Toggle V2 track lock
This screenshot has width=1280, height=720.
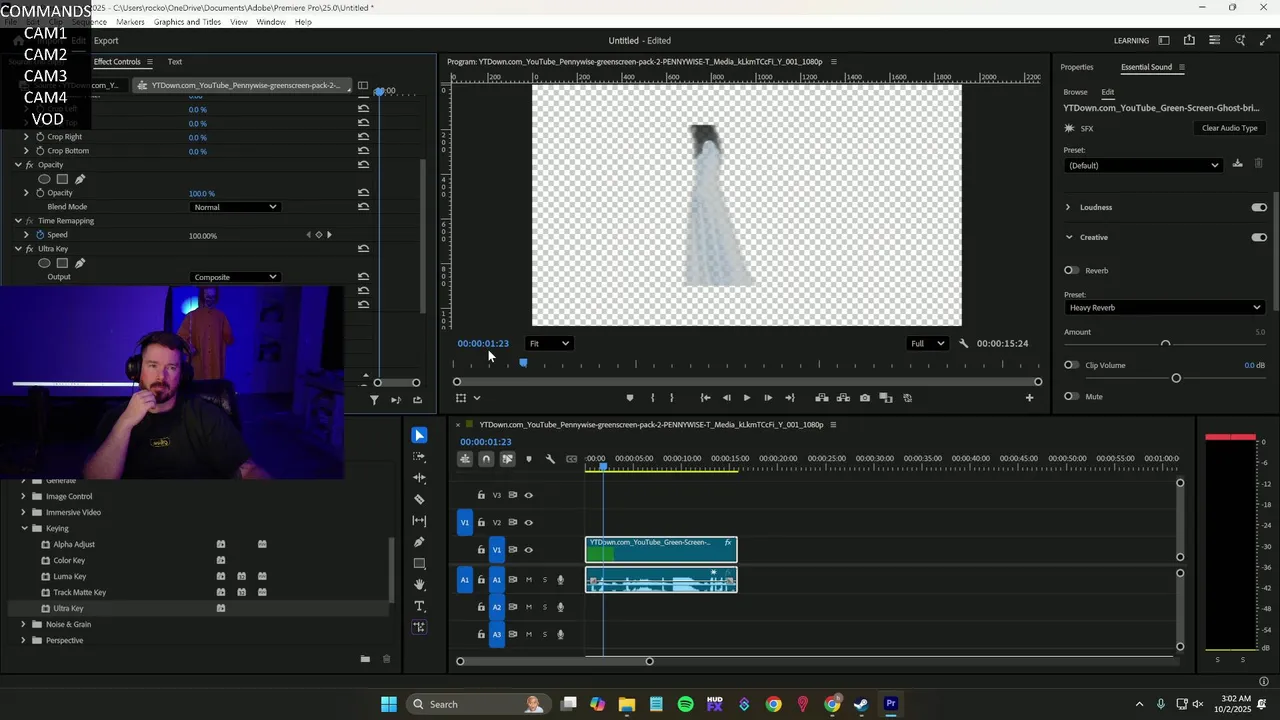pos(481,522)
